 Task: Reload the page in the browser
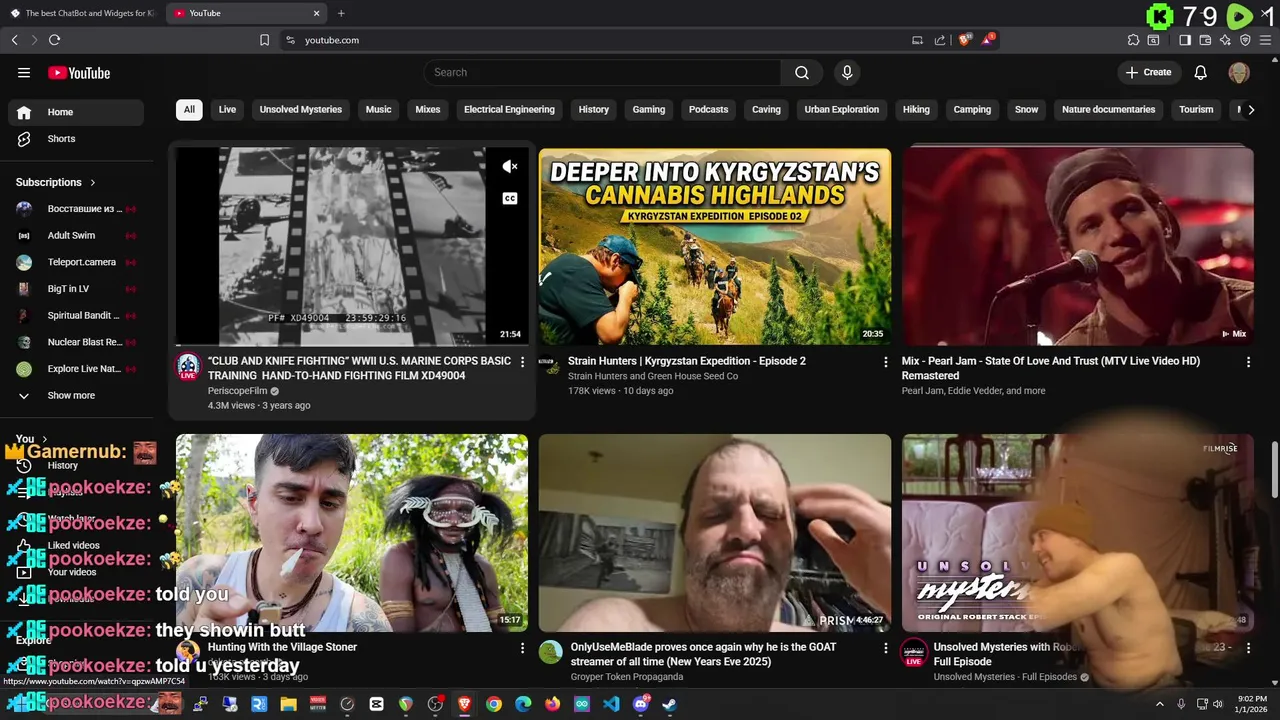[54, 40]
